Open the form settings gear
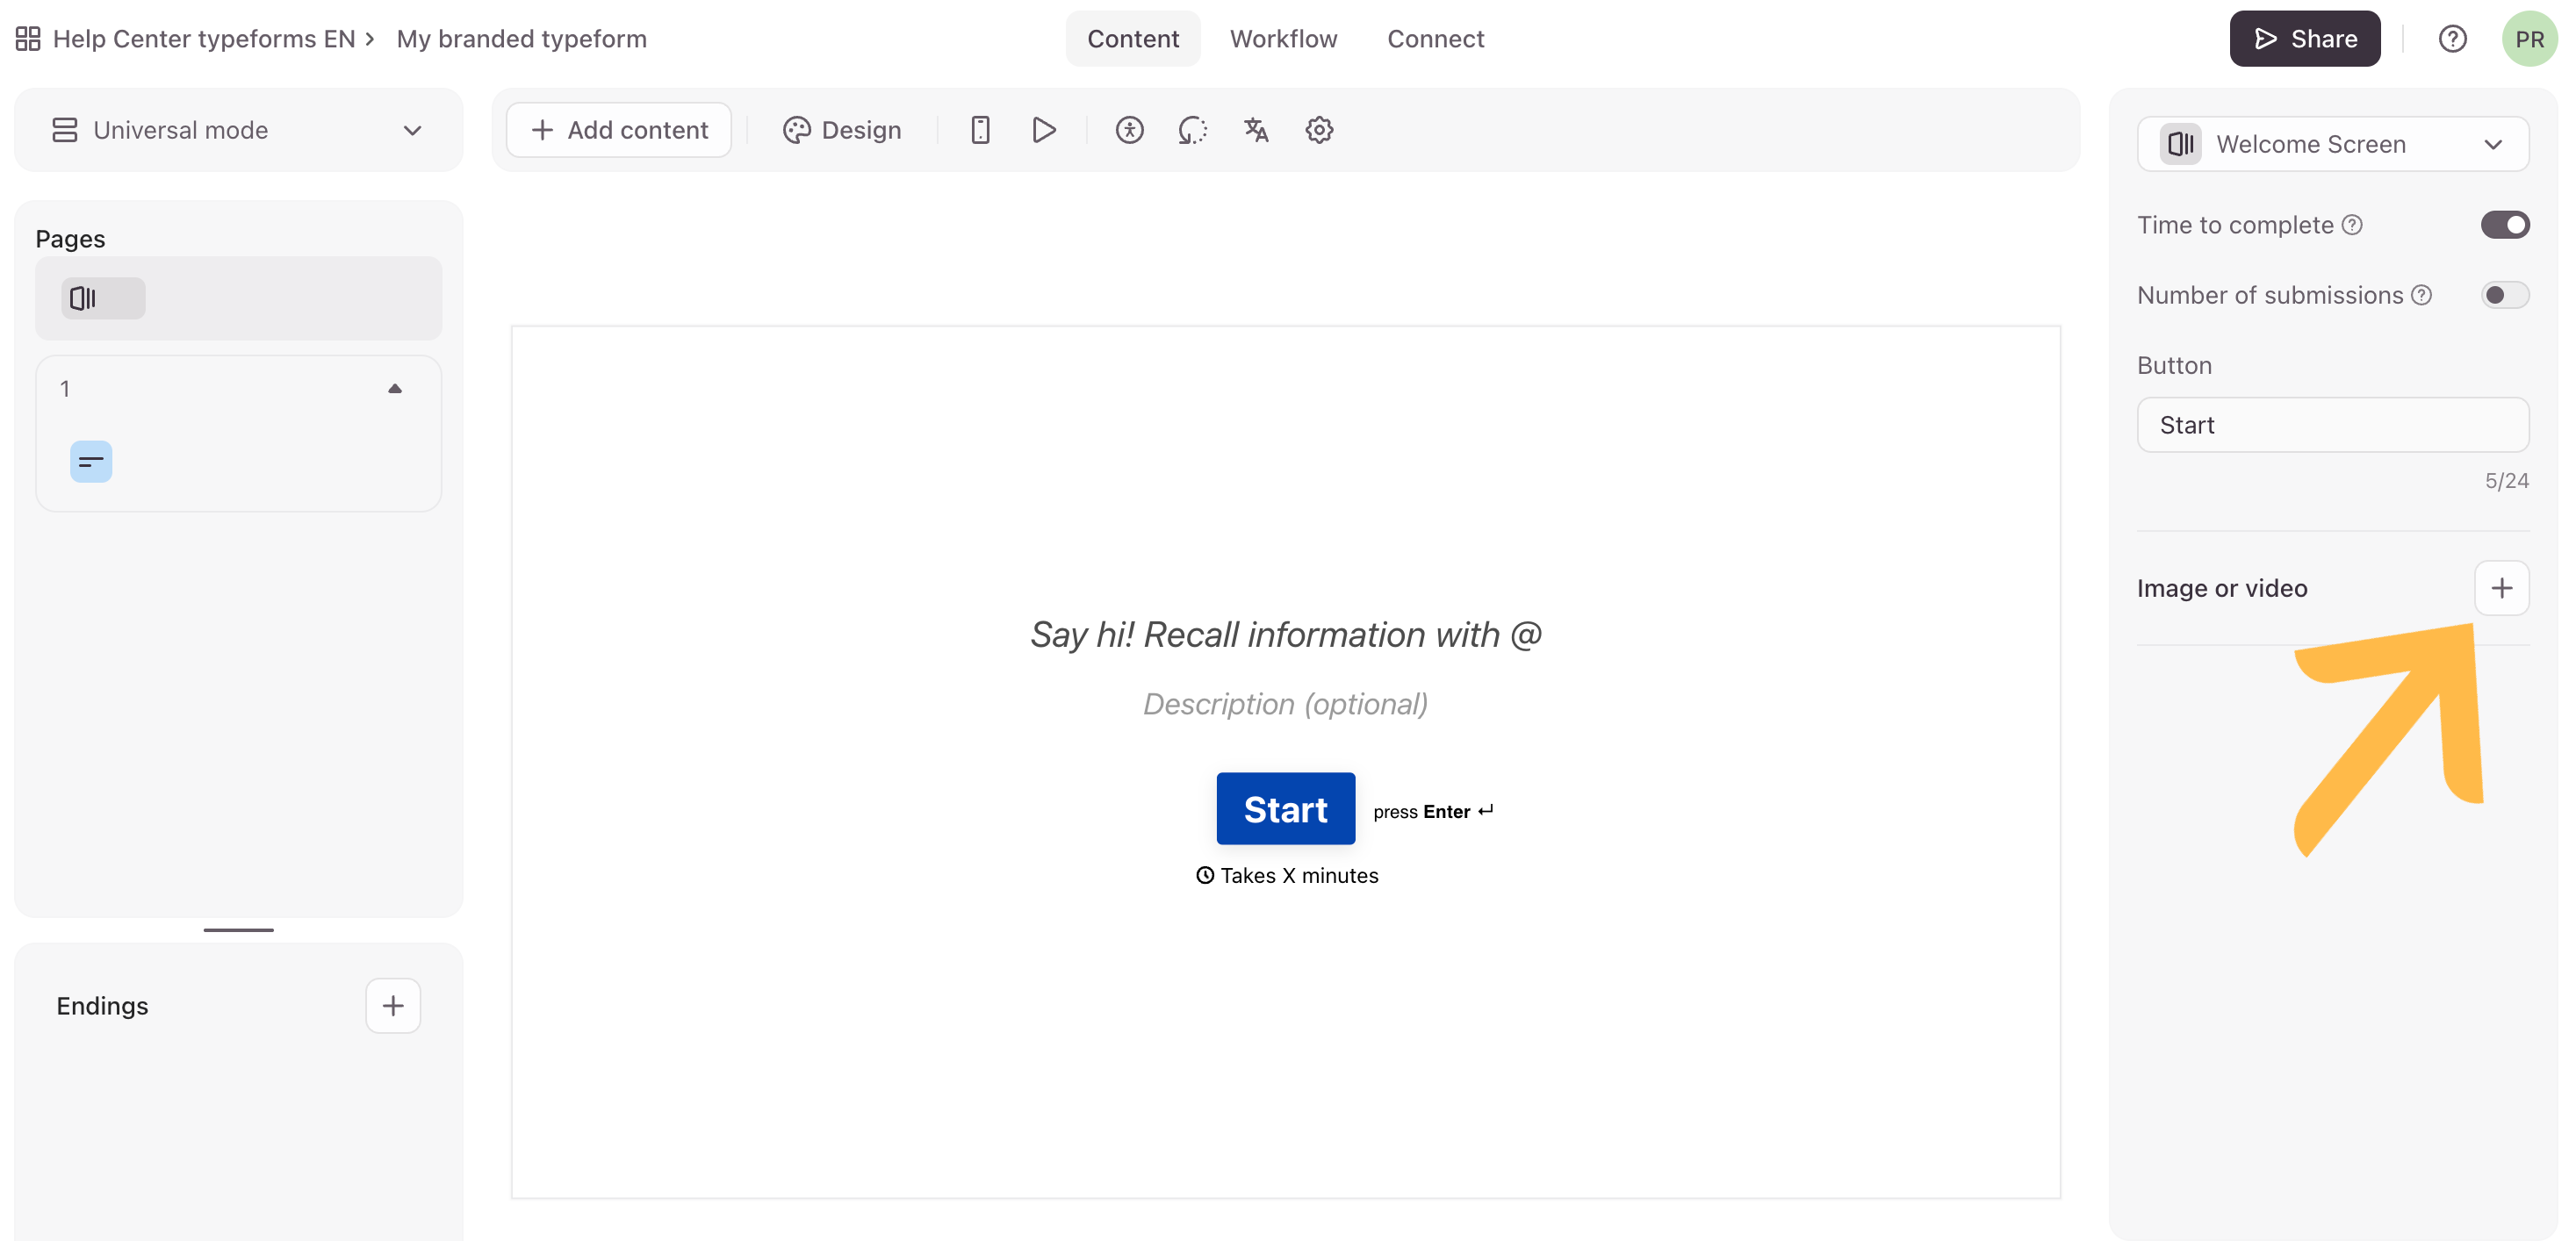The height and width of the screenshot is (1241, 2576). click(1319, 130)
